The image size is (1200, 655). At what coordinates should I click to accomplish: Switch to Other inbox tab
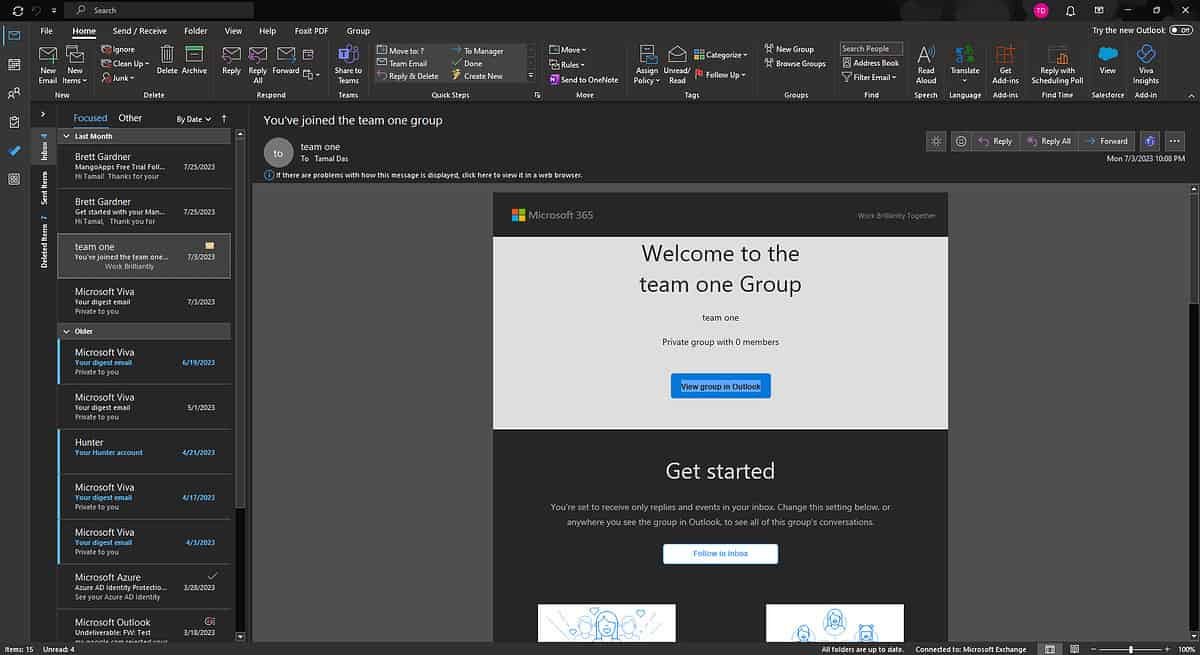click(130, 118)
